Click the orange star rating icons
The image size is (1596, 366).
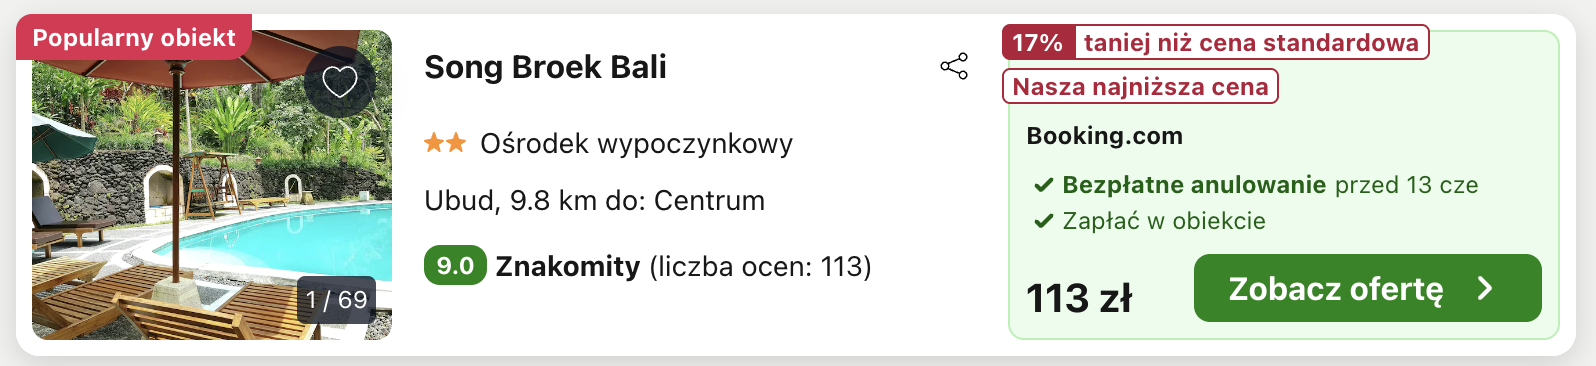click(445, 143)
